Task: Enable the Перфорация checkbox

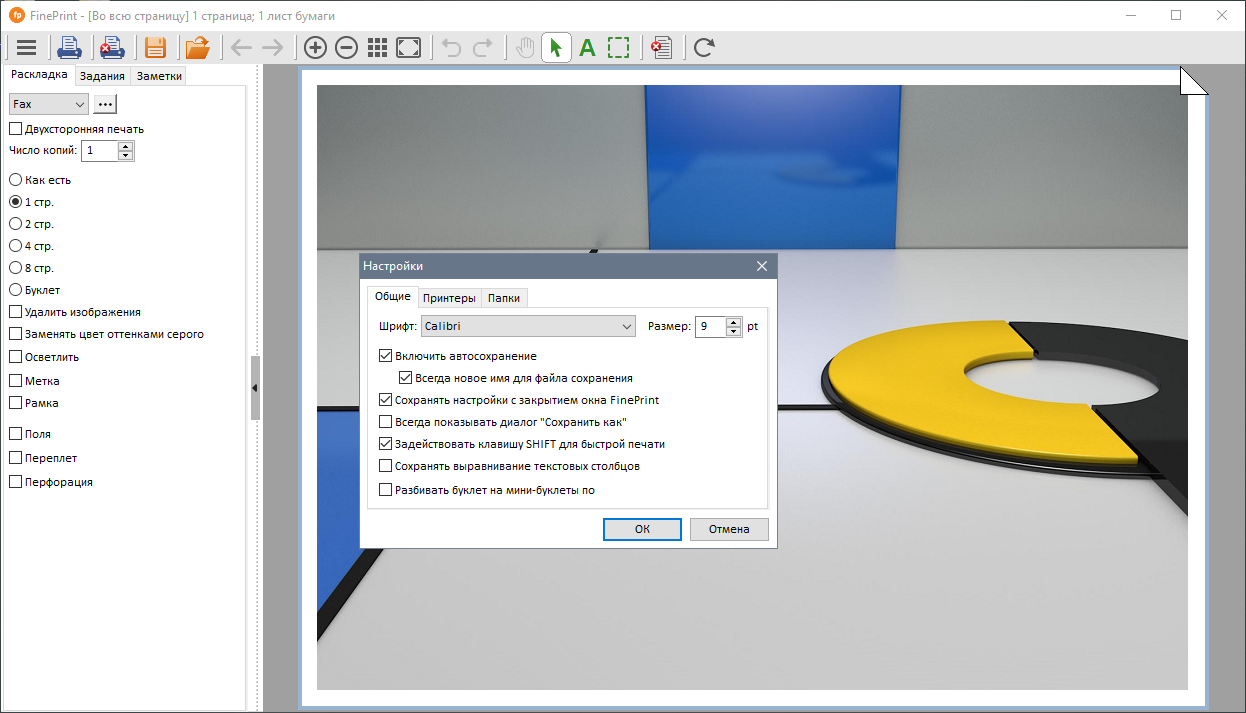Action: (15, 482)
